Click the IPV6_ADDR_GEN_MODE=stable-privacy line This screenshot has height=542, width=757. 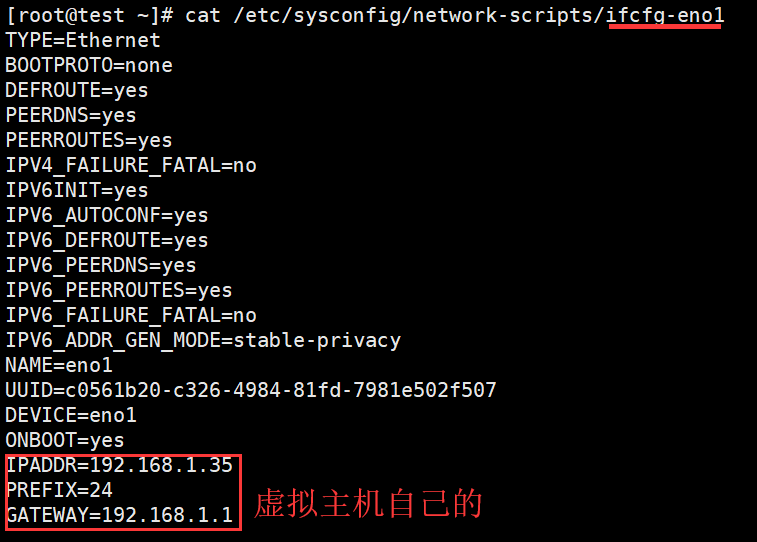click(203, 340)
